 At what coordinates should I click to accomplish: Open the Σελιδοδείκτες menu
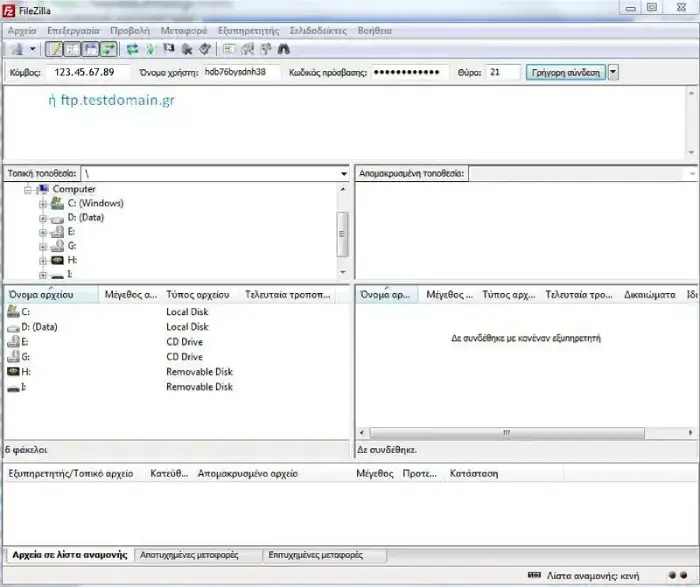(x=318, y=31)
